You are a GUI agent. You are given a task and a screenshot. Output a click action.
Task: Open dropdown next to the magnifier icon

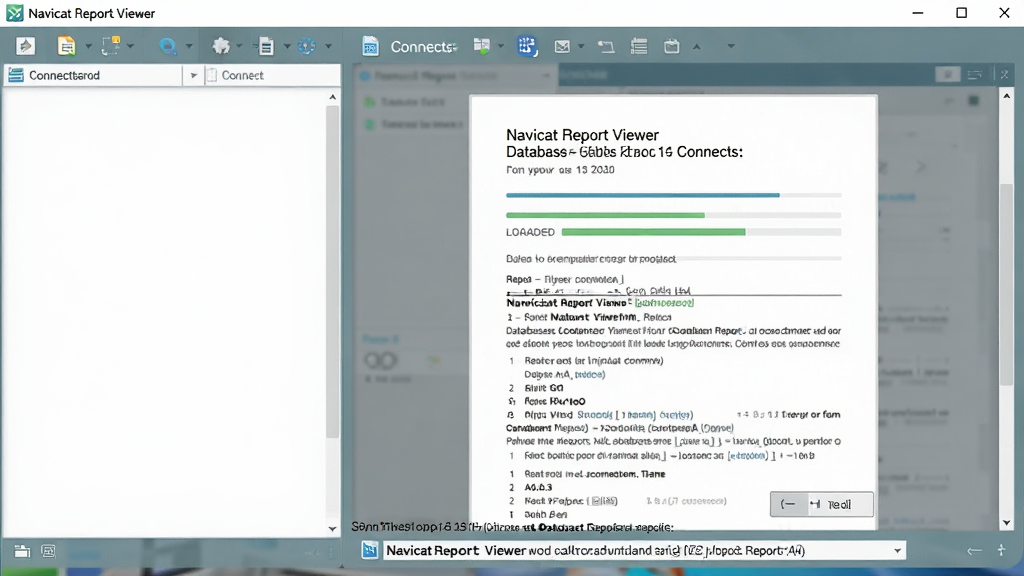click(x=189, y=46)
